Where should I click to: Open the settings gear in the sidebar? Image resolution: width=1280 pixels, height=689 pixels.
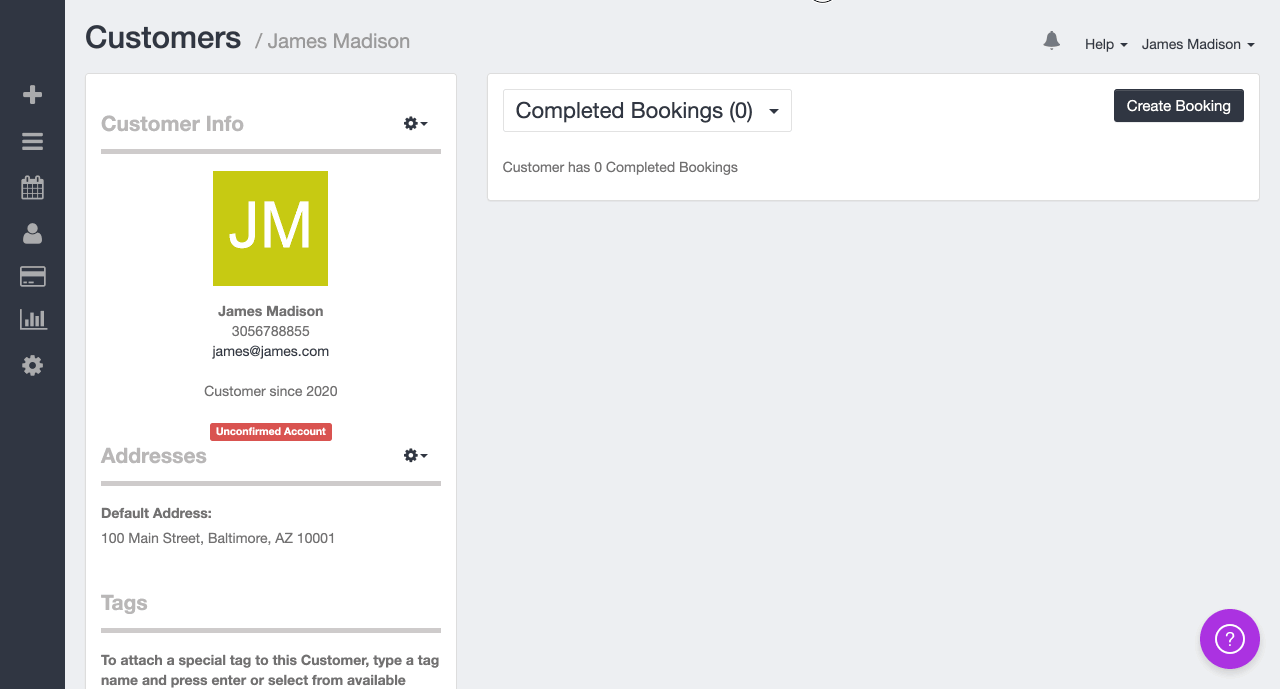coord(33,366)
